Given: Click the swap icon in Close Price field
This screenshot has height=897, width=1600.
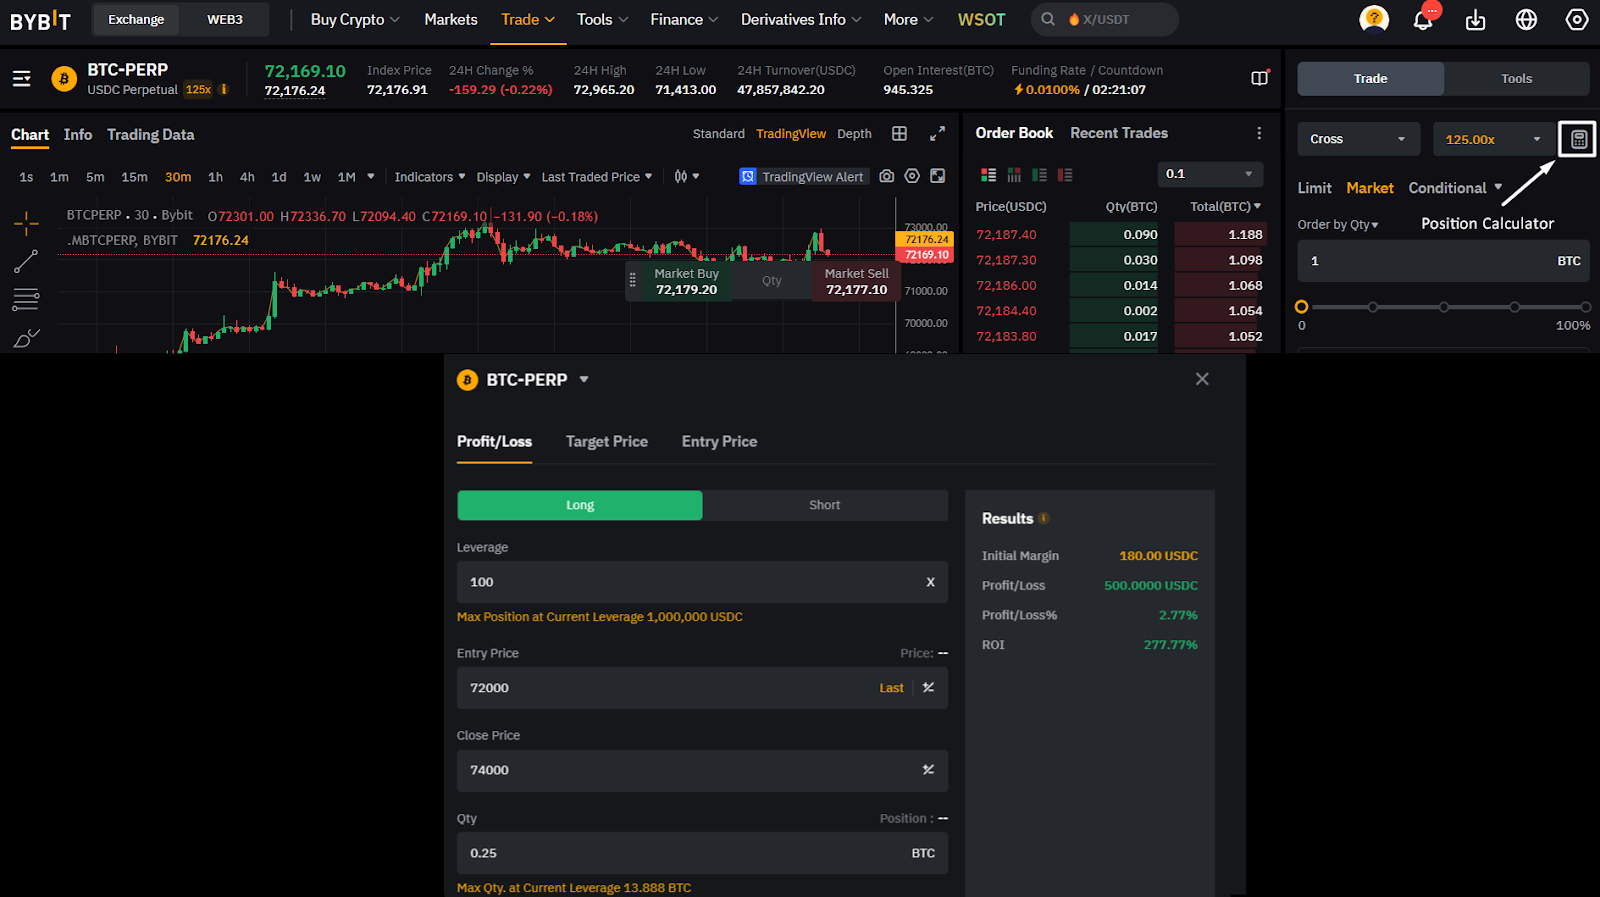Looking at the screenshot, I should (x=928, y=770).
